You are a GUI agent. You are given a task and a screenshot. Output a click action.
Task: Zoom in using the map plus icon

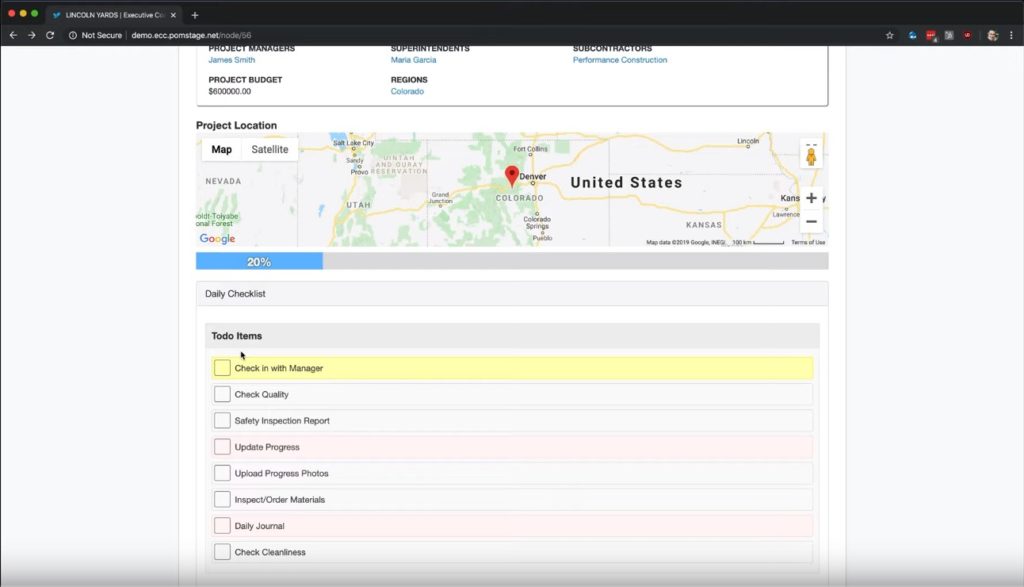[811, 197]
